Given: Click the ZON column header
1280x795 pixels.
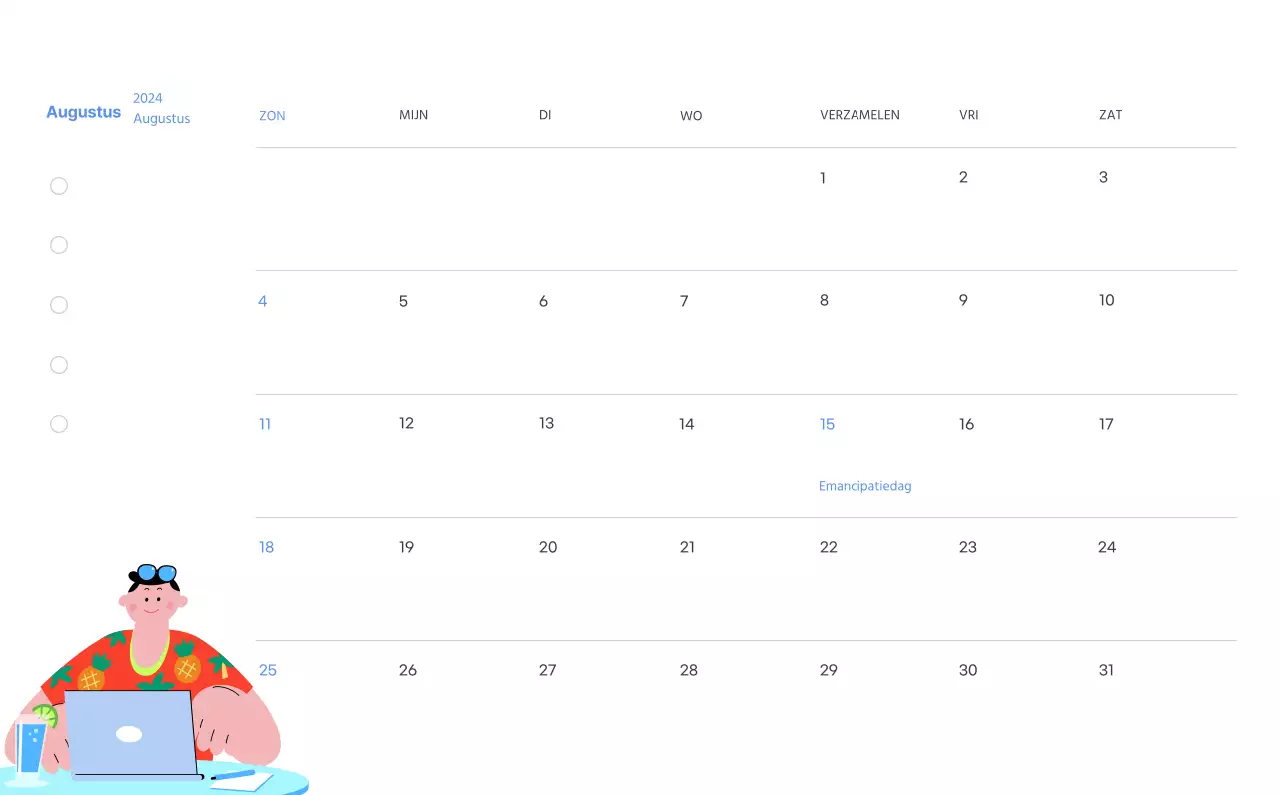Looking at the screenshot, I should (272, 115).
